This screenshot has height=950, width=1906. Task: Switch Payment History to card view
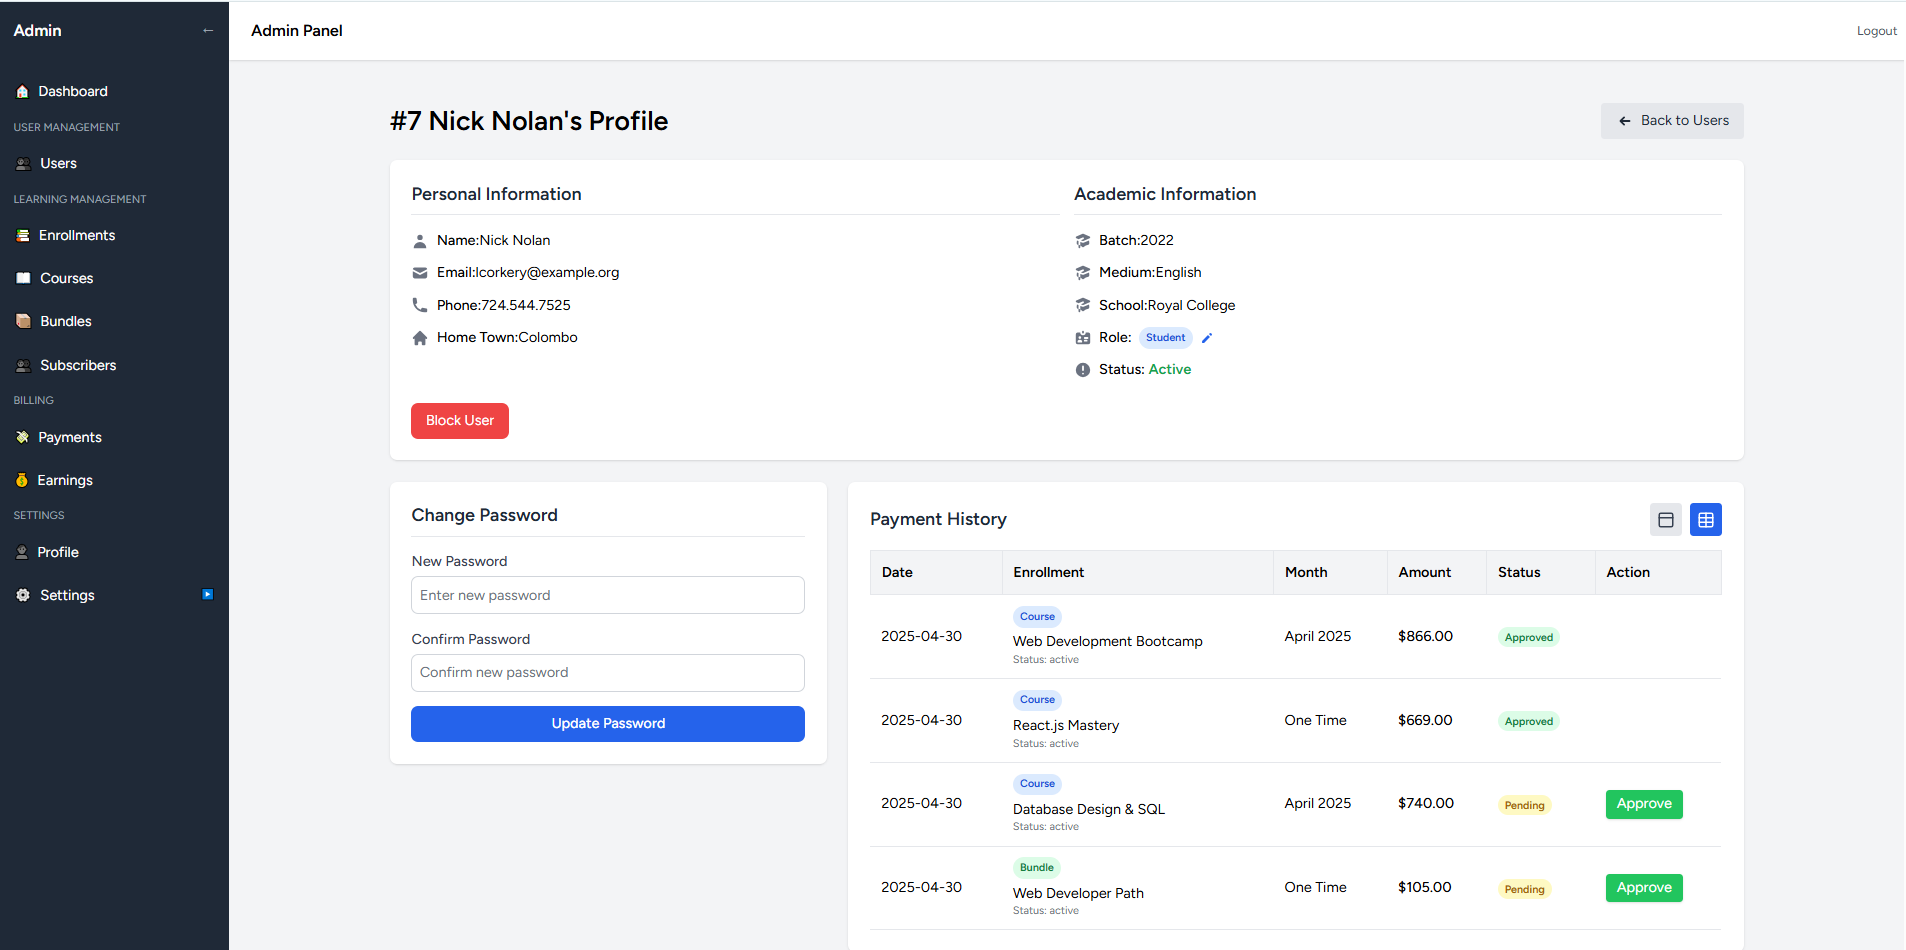point(1665,520)
